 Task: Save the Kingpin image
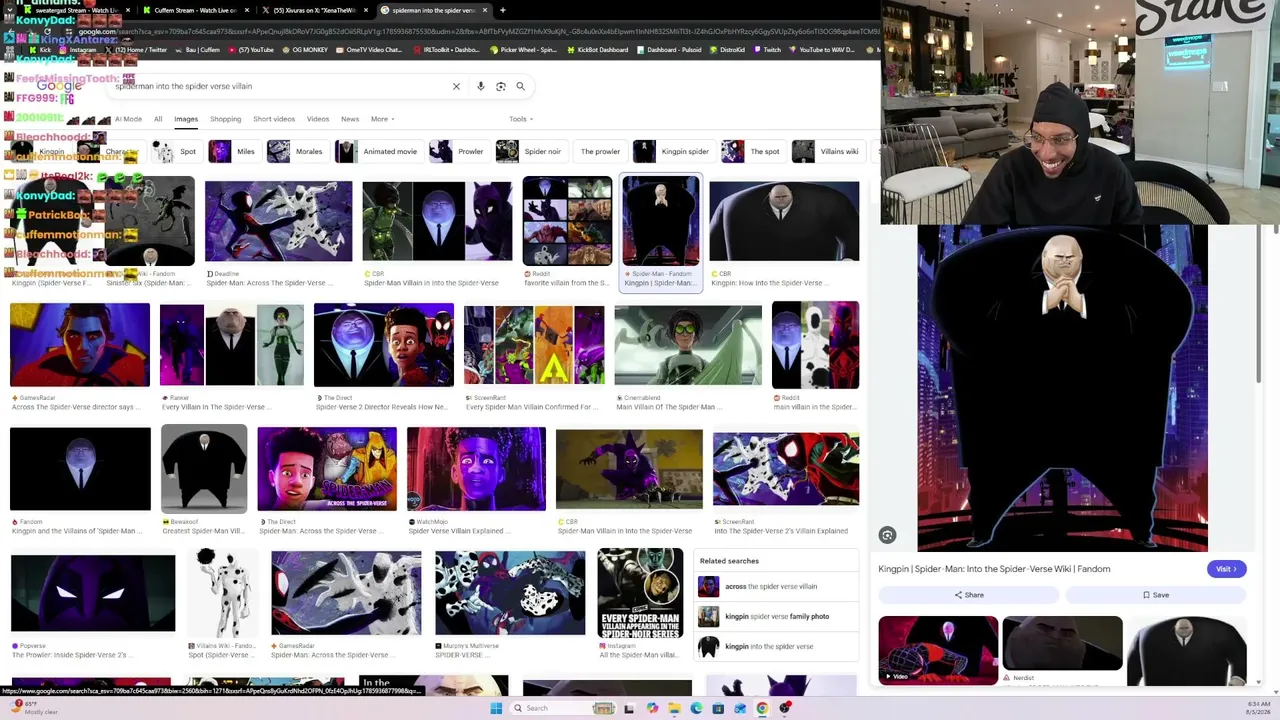(x=1156, y=595)
